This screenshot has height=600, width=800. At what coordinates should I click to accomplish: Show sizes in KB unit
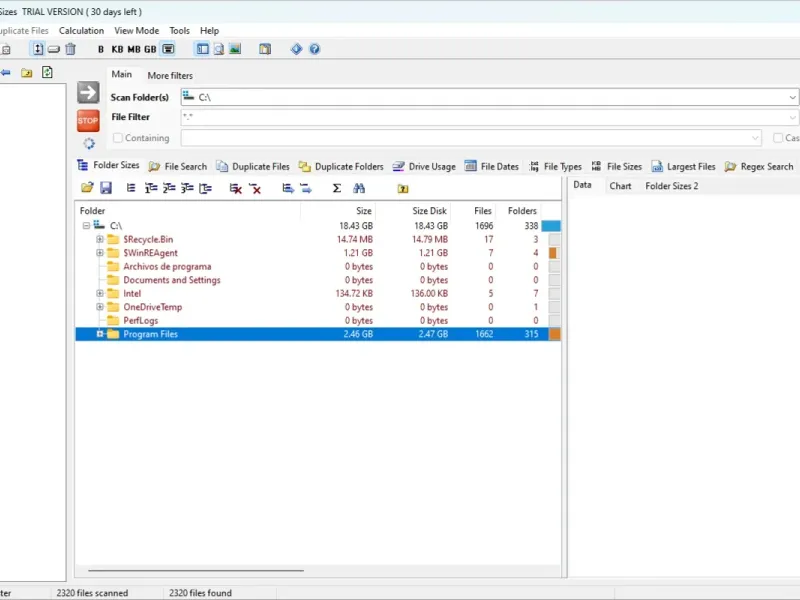[x=117, y=49]
